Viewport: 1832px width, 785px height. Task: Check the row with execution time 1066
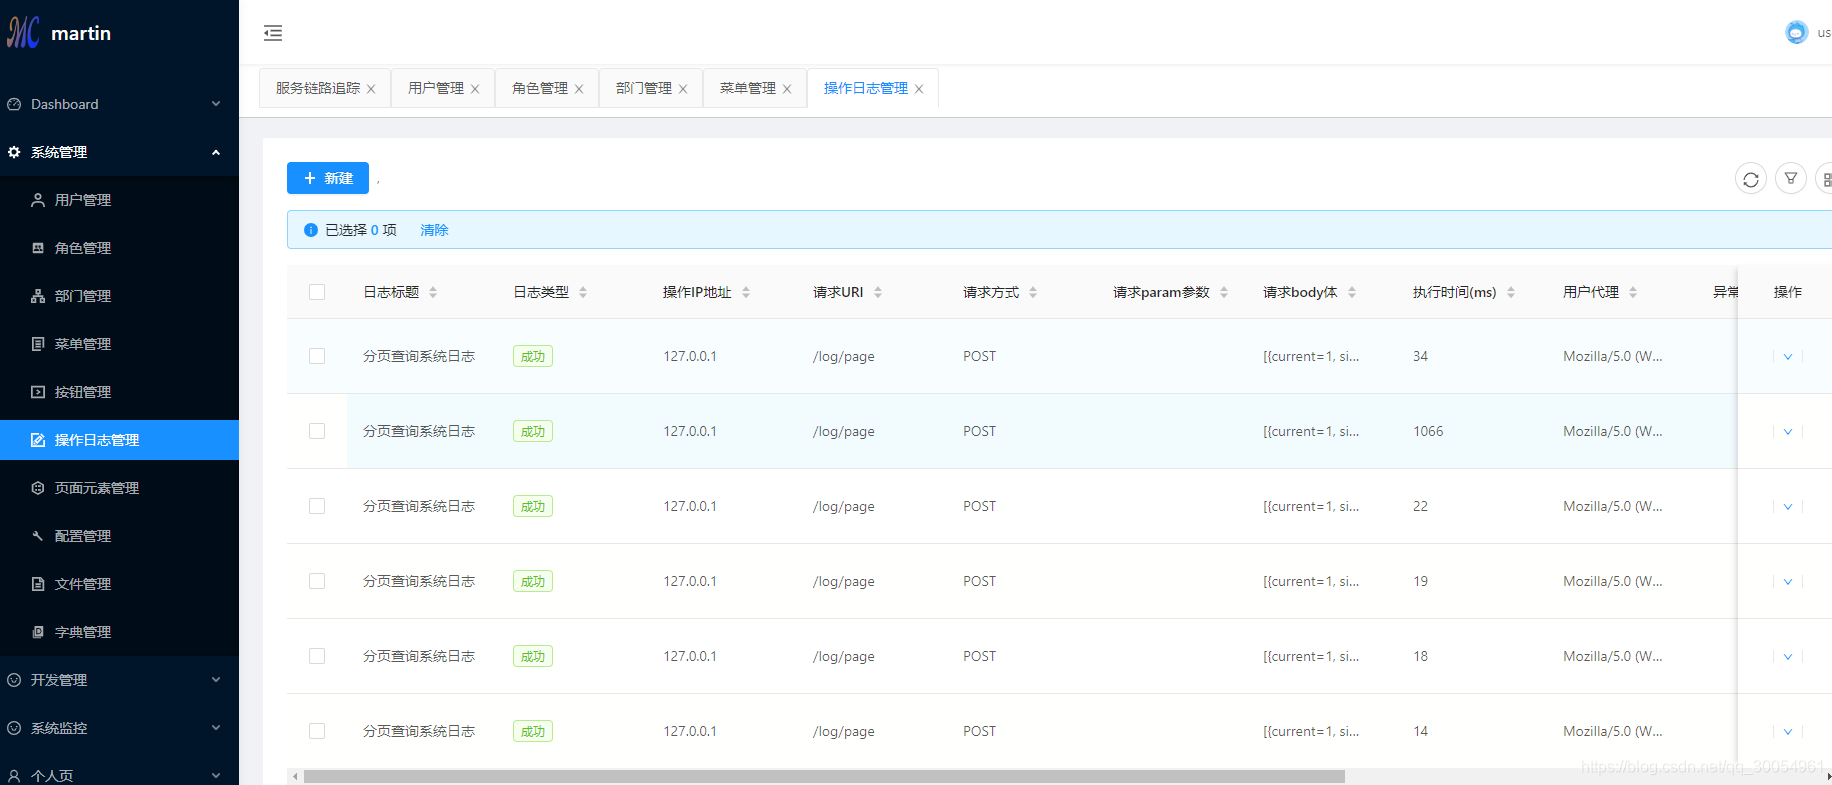[317, 431]
